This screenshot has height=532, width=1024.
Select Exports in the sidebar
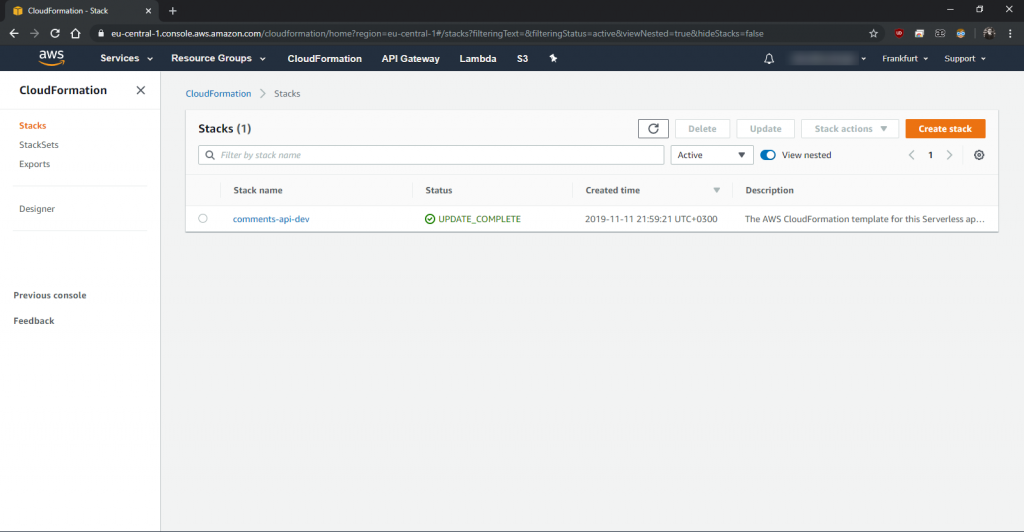(35, 164)
